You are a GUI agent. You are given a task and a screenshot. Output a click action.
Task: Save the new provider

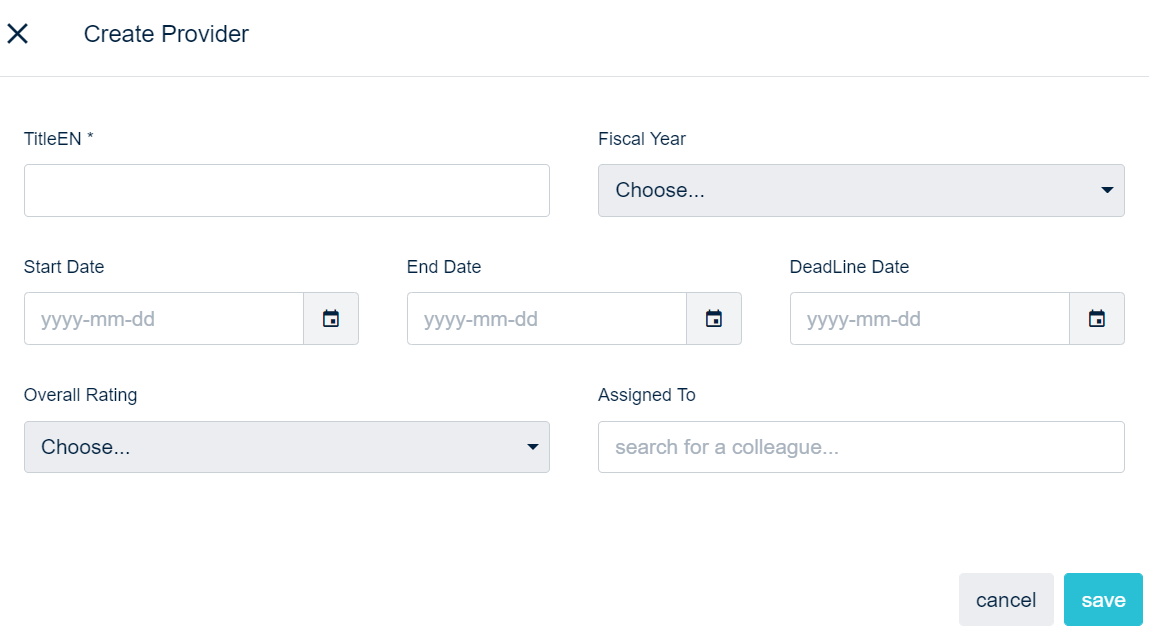[1103, 600]
